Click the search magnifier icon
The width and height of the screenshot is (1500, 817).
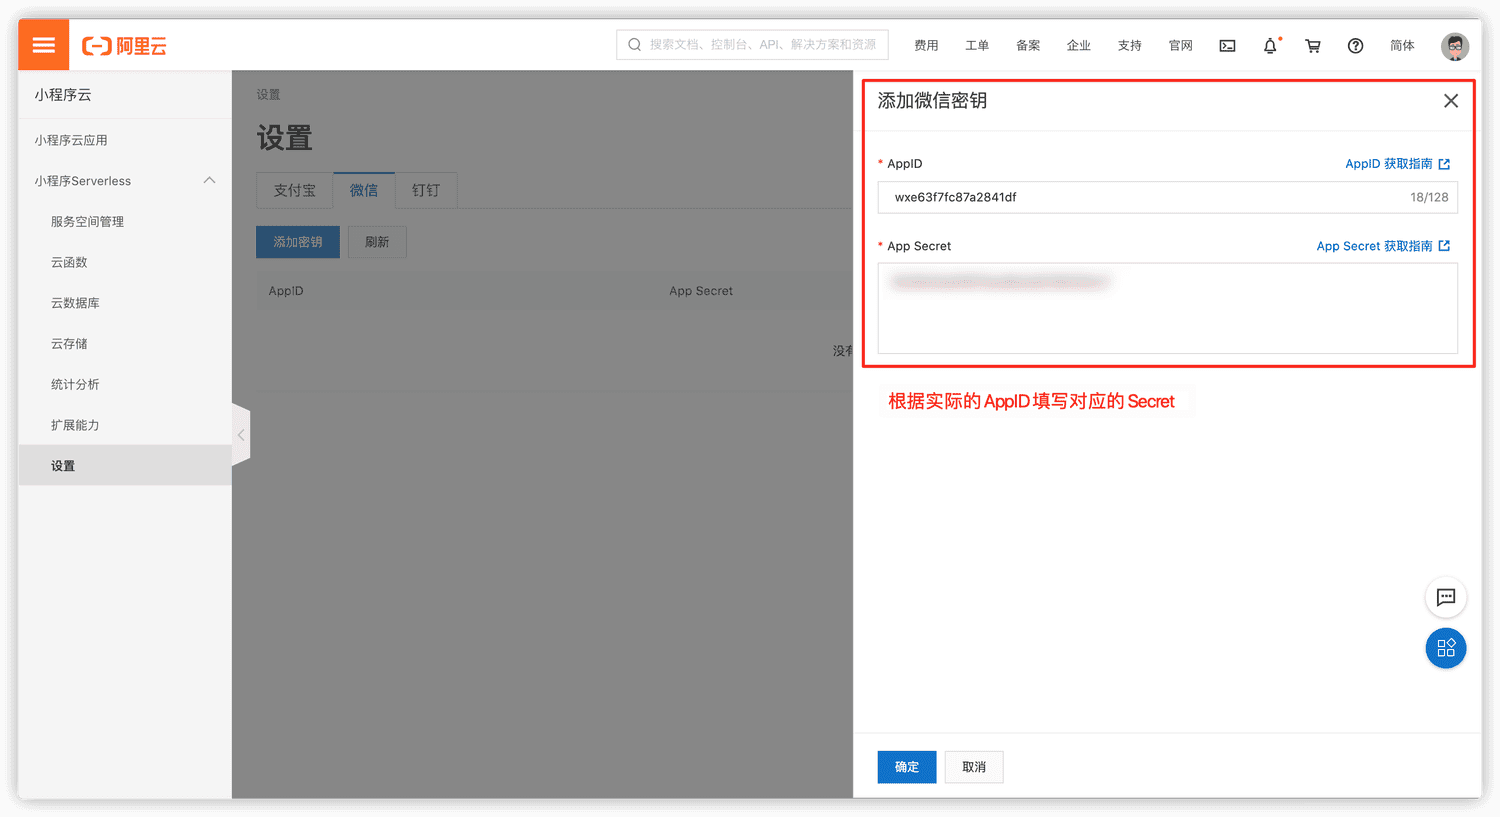pos(634,45)
